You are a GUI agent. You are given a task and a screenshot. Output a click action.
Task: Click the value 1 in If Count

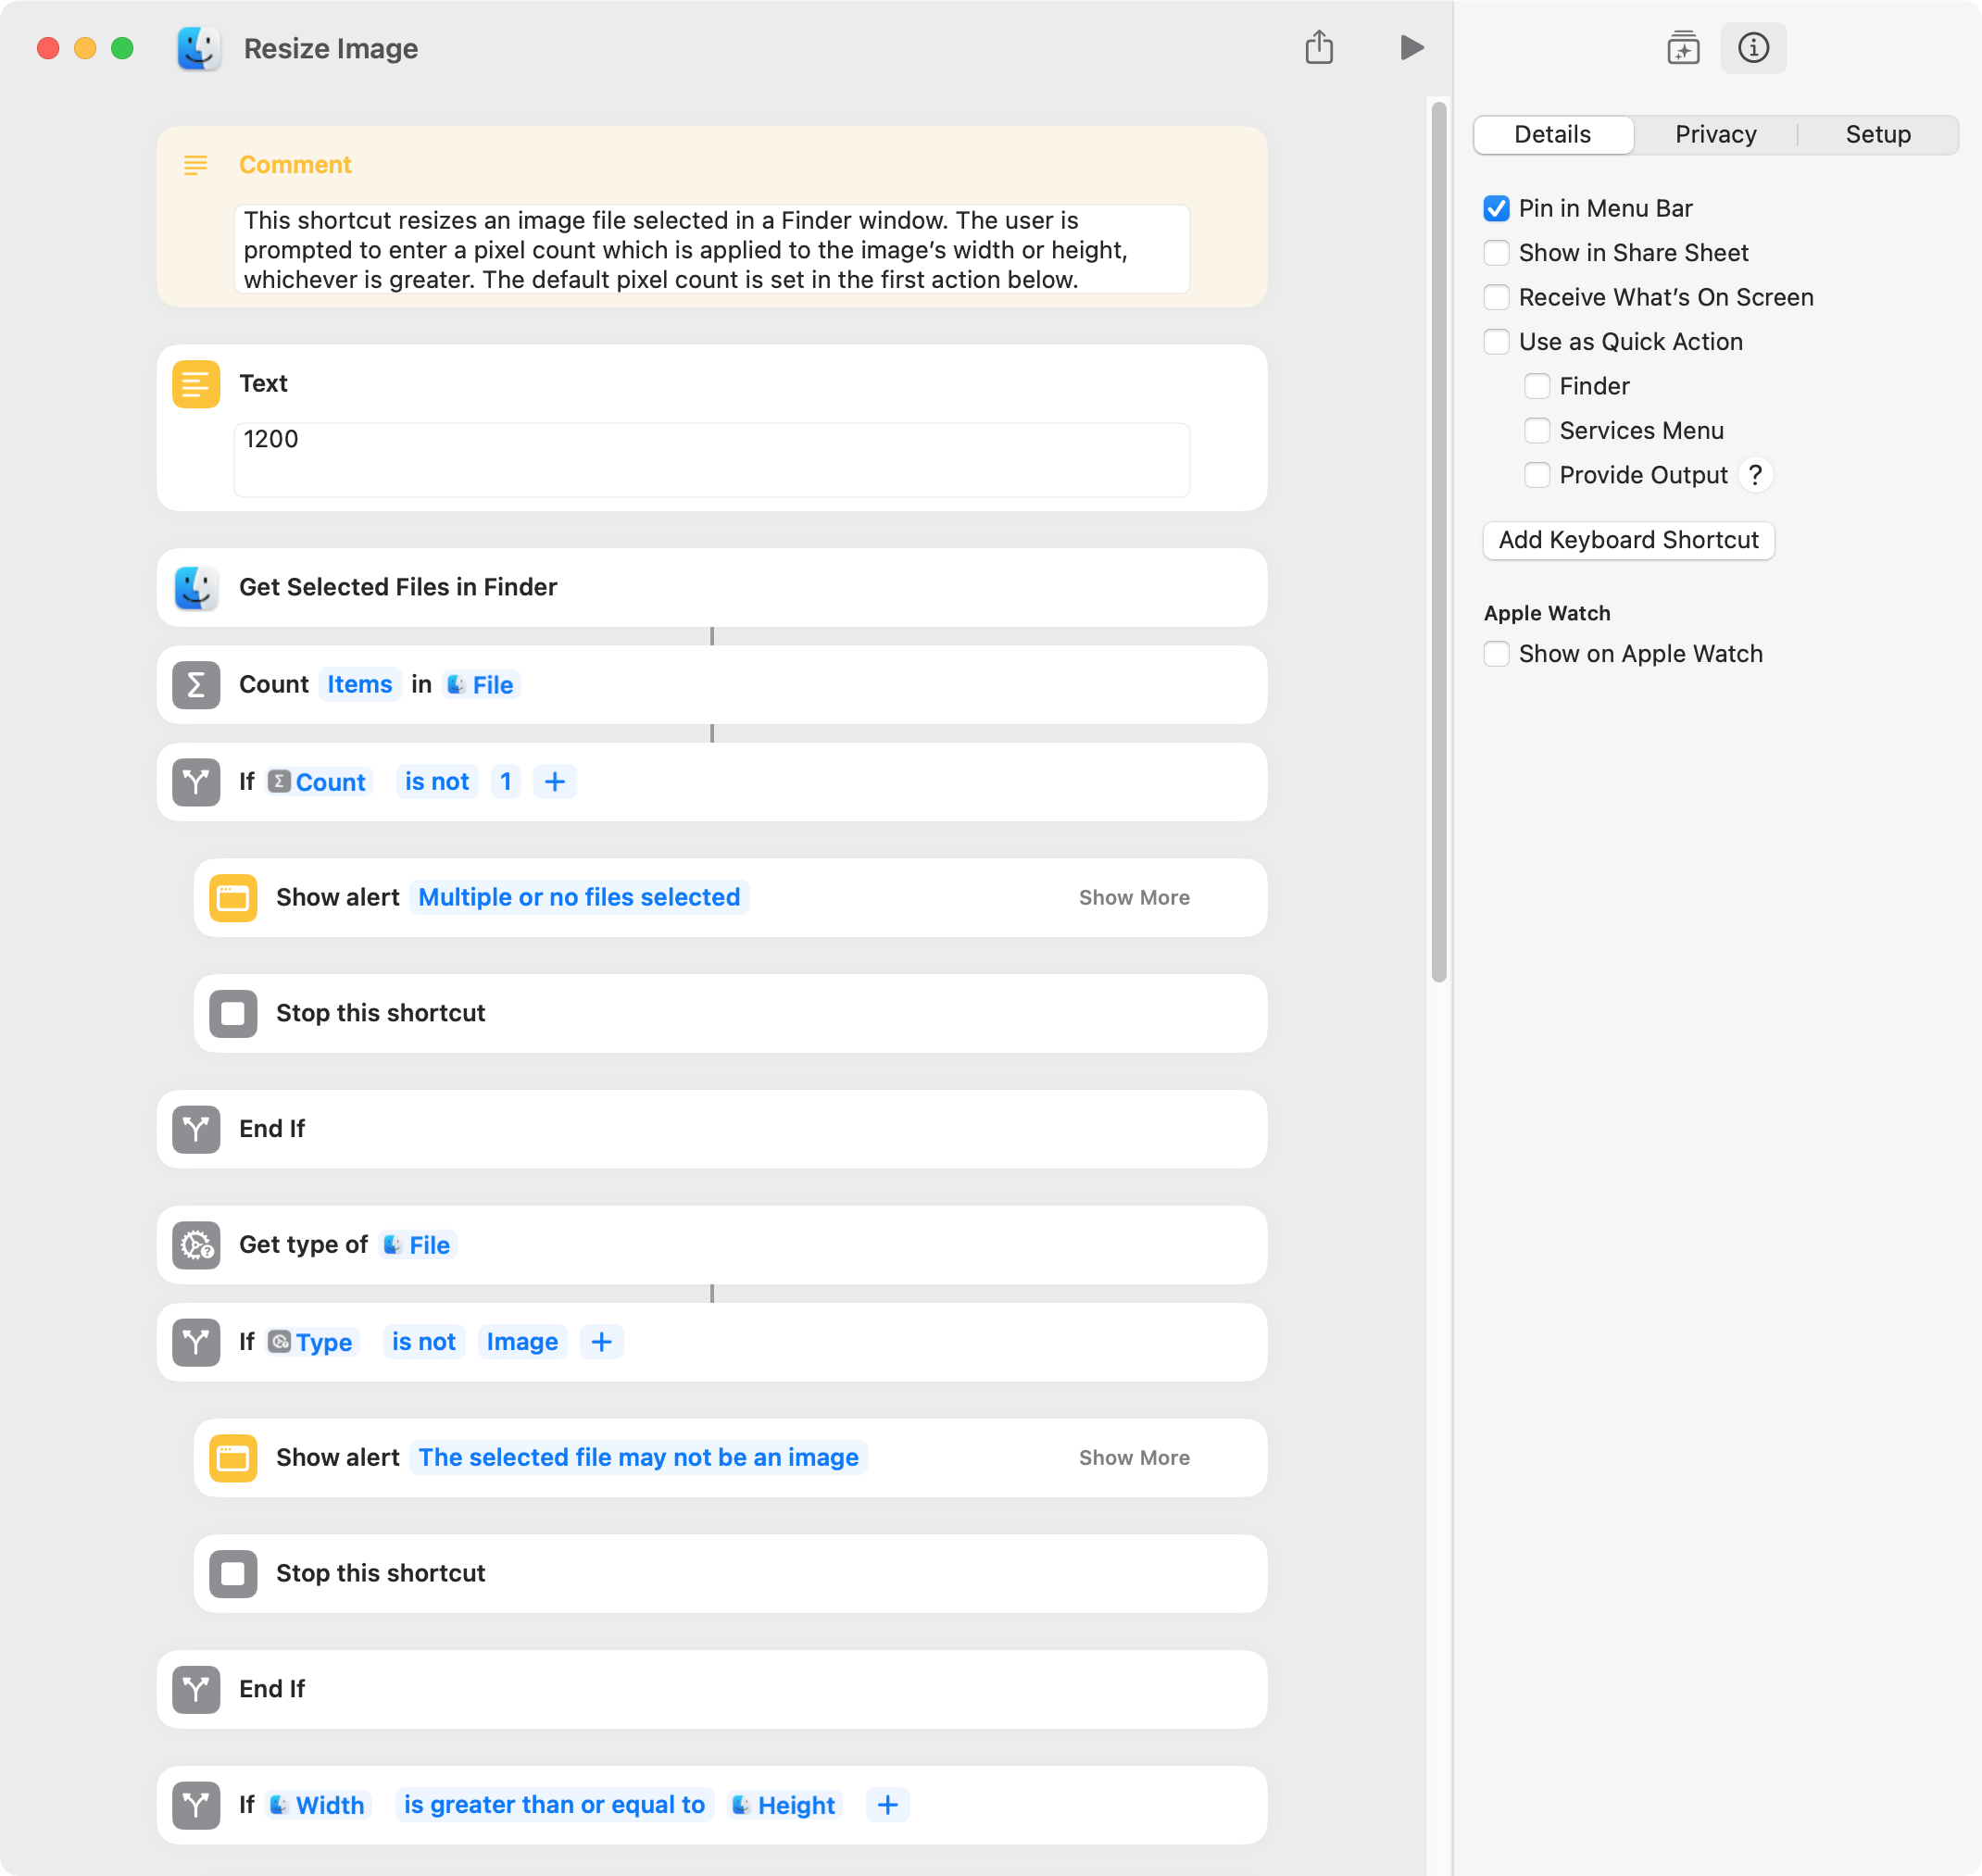pyautogui.click(x=506, y=782)
